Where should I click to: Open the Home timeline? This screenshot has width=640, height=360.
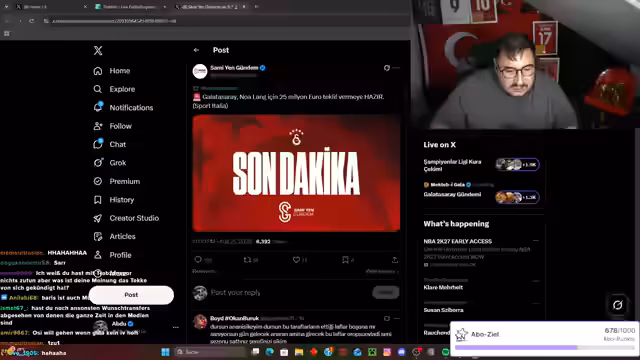pos(111,71)
